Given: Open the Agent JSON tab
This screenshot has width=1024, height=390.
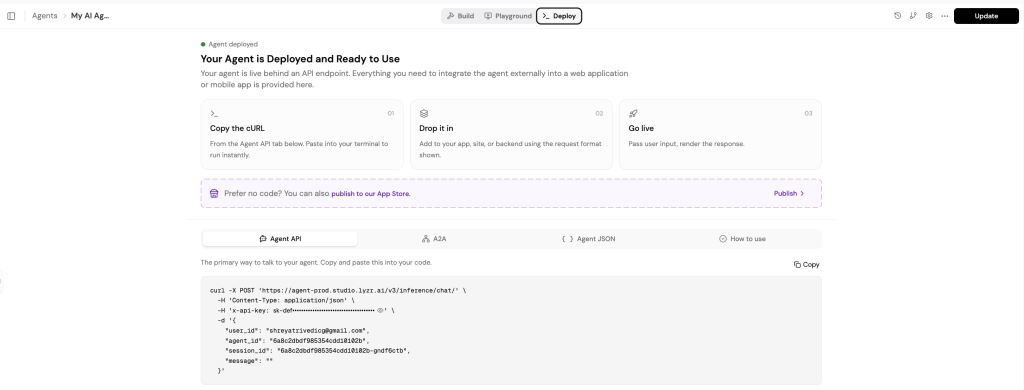Looking at the screenshot, I should 588,239.
